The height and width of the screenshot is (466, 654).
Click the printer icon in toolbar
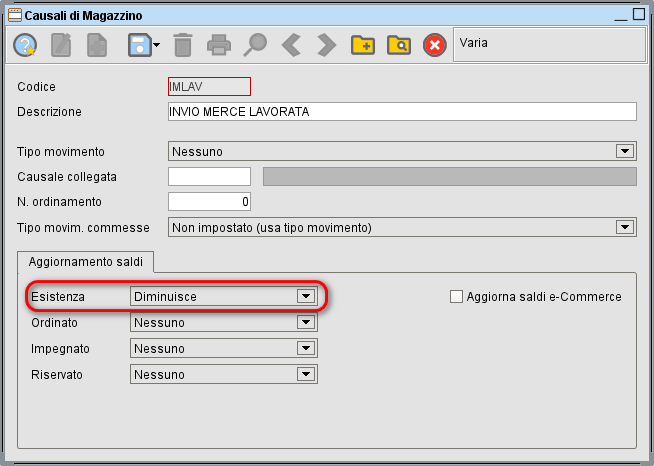tap(218, 45)
